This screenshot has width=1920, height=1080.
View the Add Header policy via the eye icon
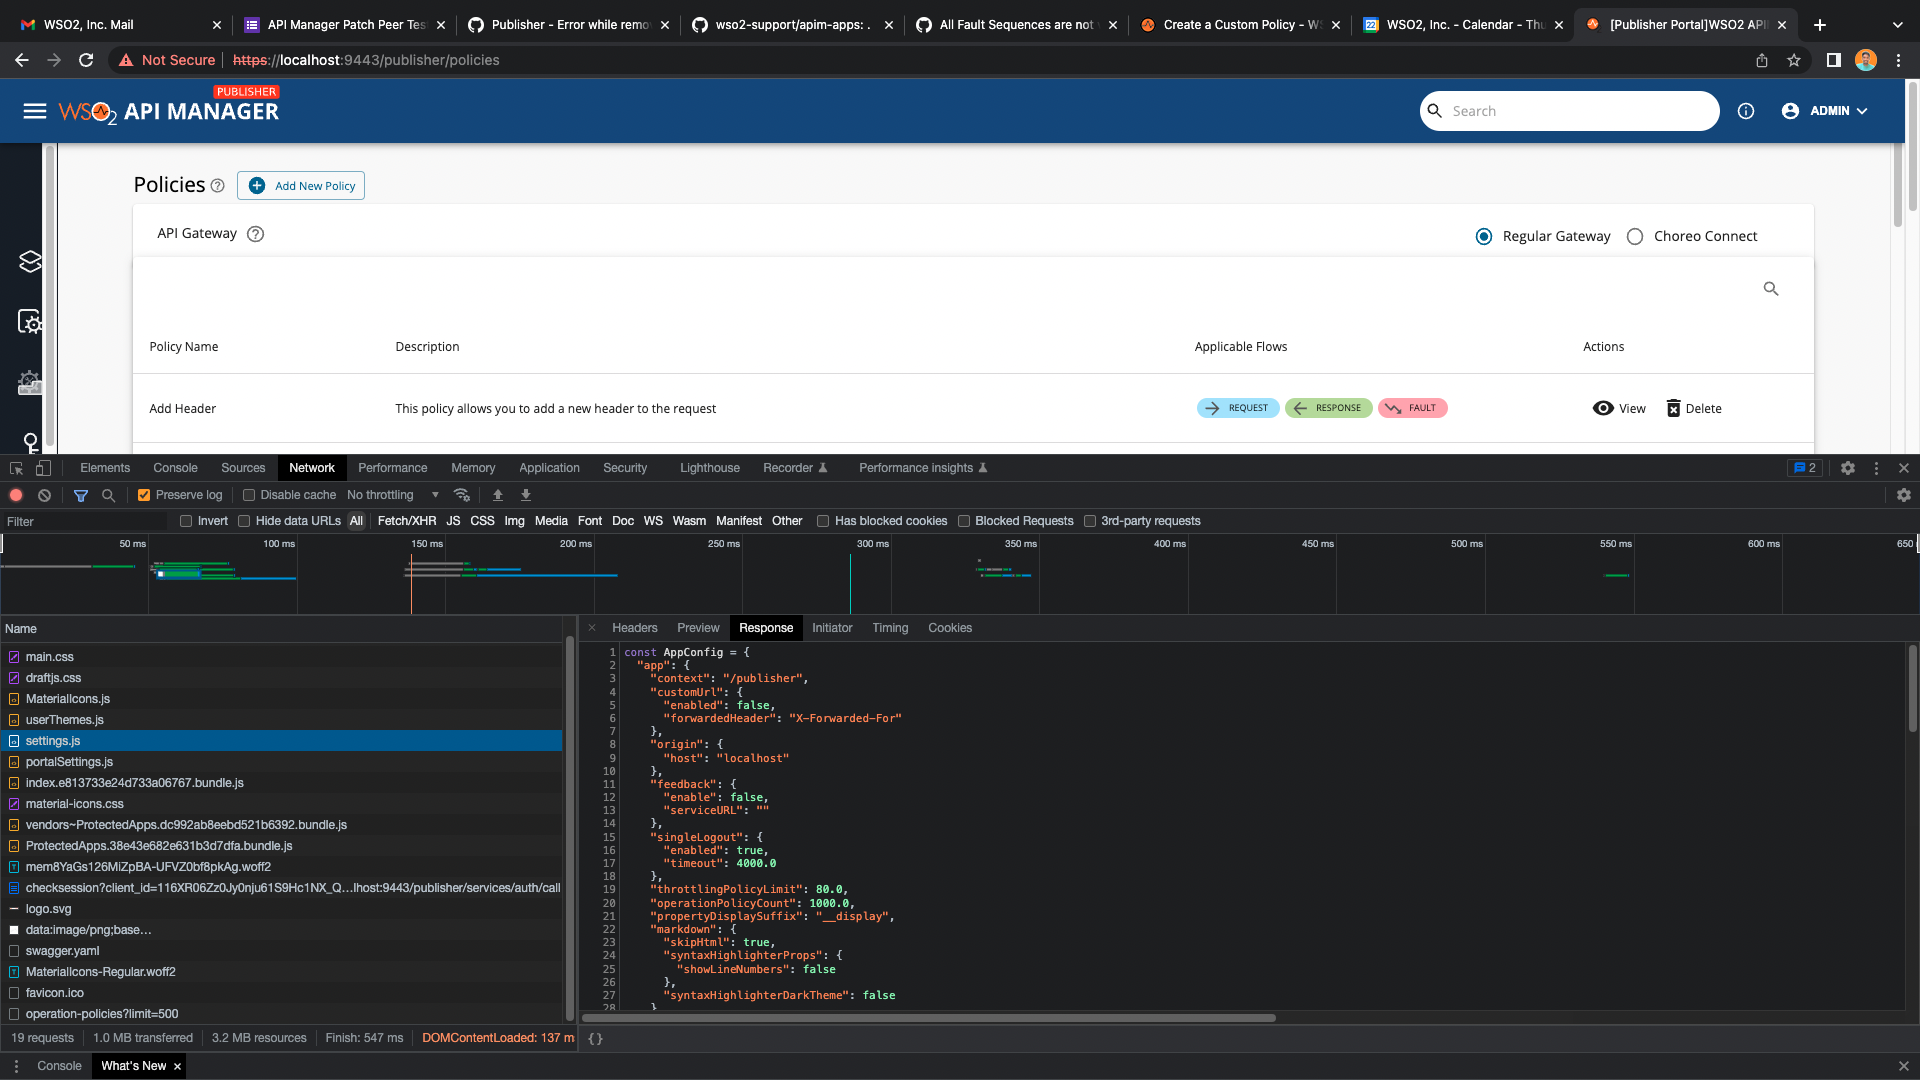coord(1601,408)
